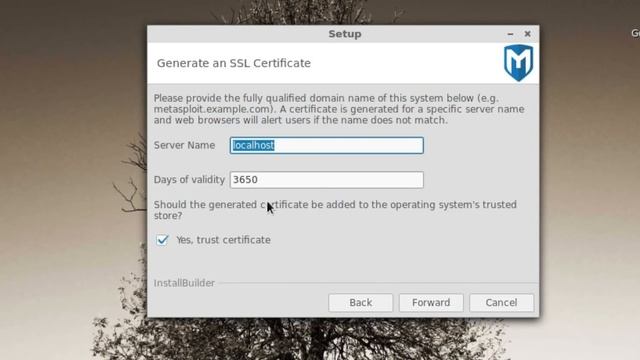Cancel the Metasploit setup
Viewport: 640px width, 360px height.
pyautogui.click(x=501, y=302)
